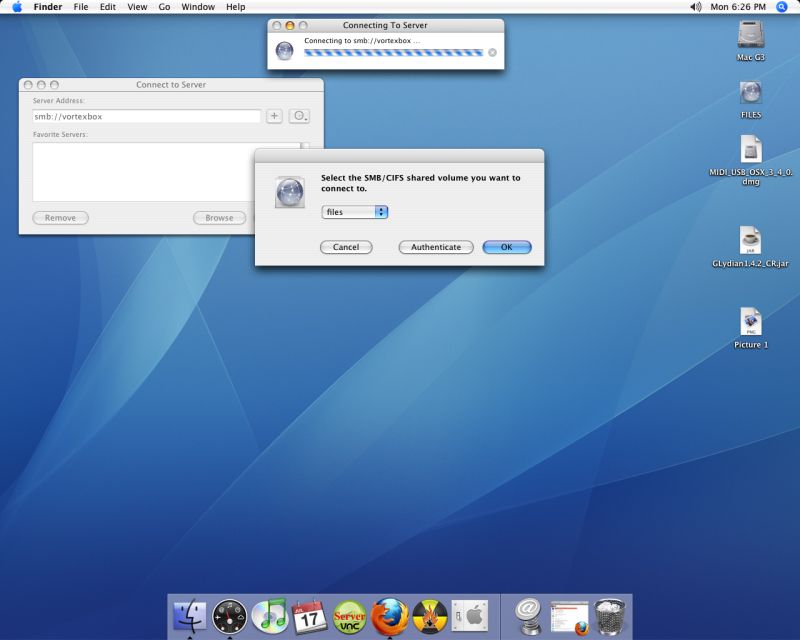Open the View menu
The height and width of the screenshot is (640, 800).
tap(137, 7)
